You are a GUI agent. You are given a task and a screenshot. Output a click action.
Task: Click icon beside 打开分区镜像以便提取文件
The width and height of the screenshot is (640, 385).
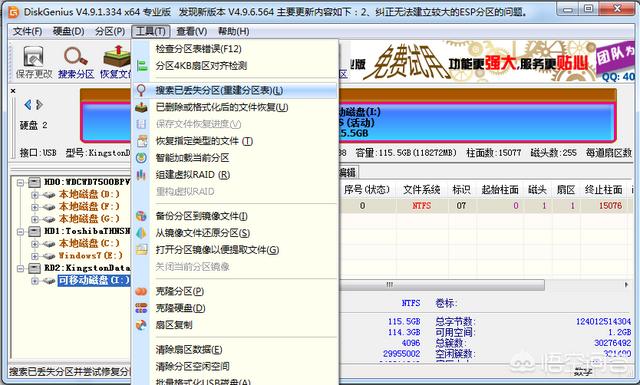coord(142,249)
